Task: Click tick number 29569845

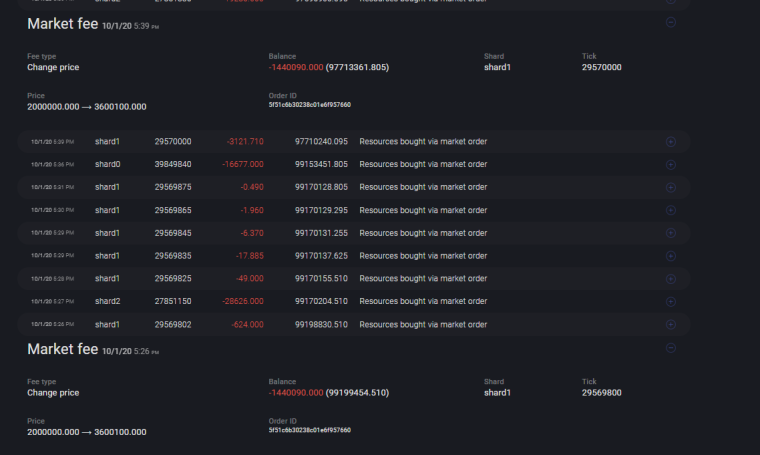Action: 173,233
